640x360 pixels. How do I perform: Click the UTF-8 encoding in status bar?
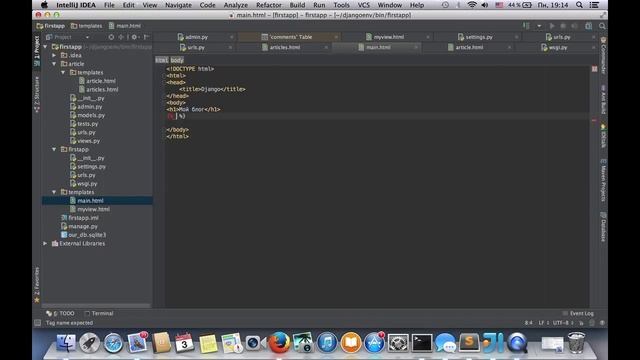[x=563, y=323]
